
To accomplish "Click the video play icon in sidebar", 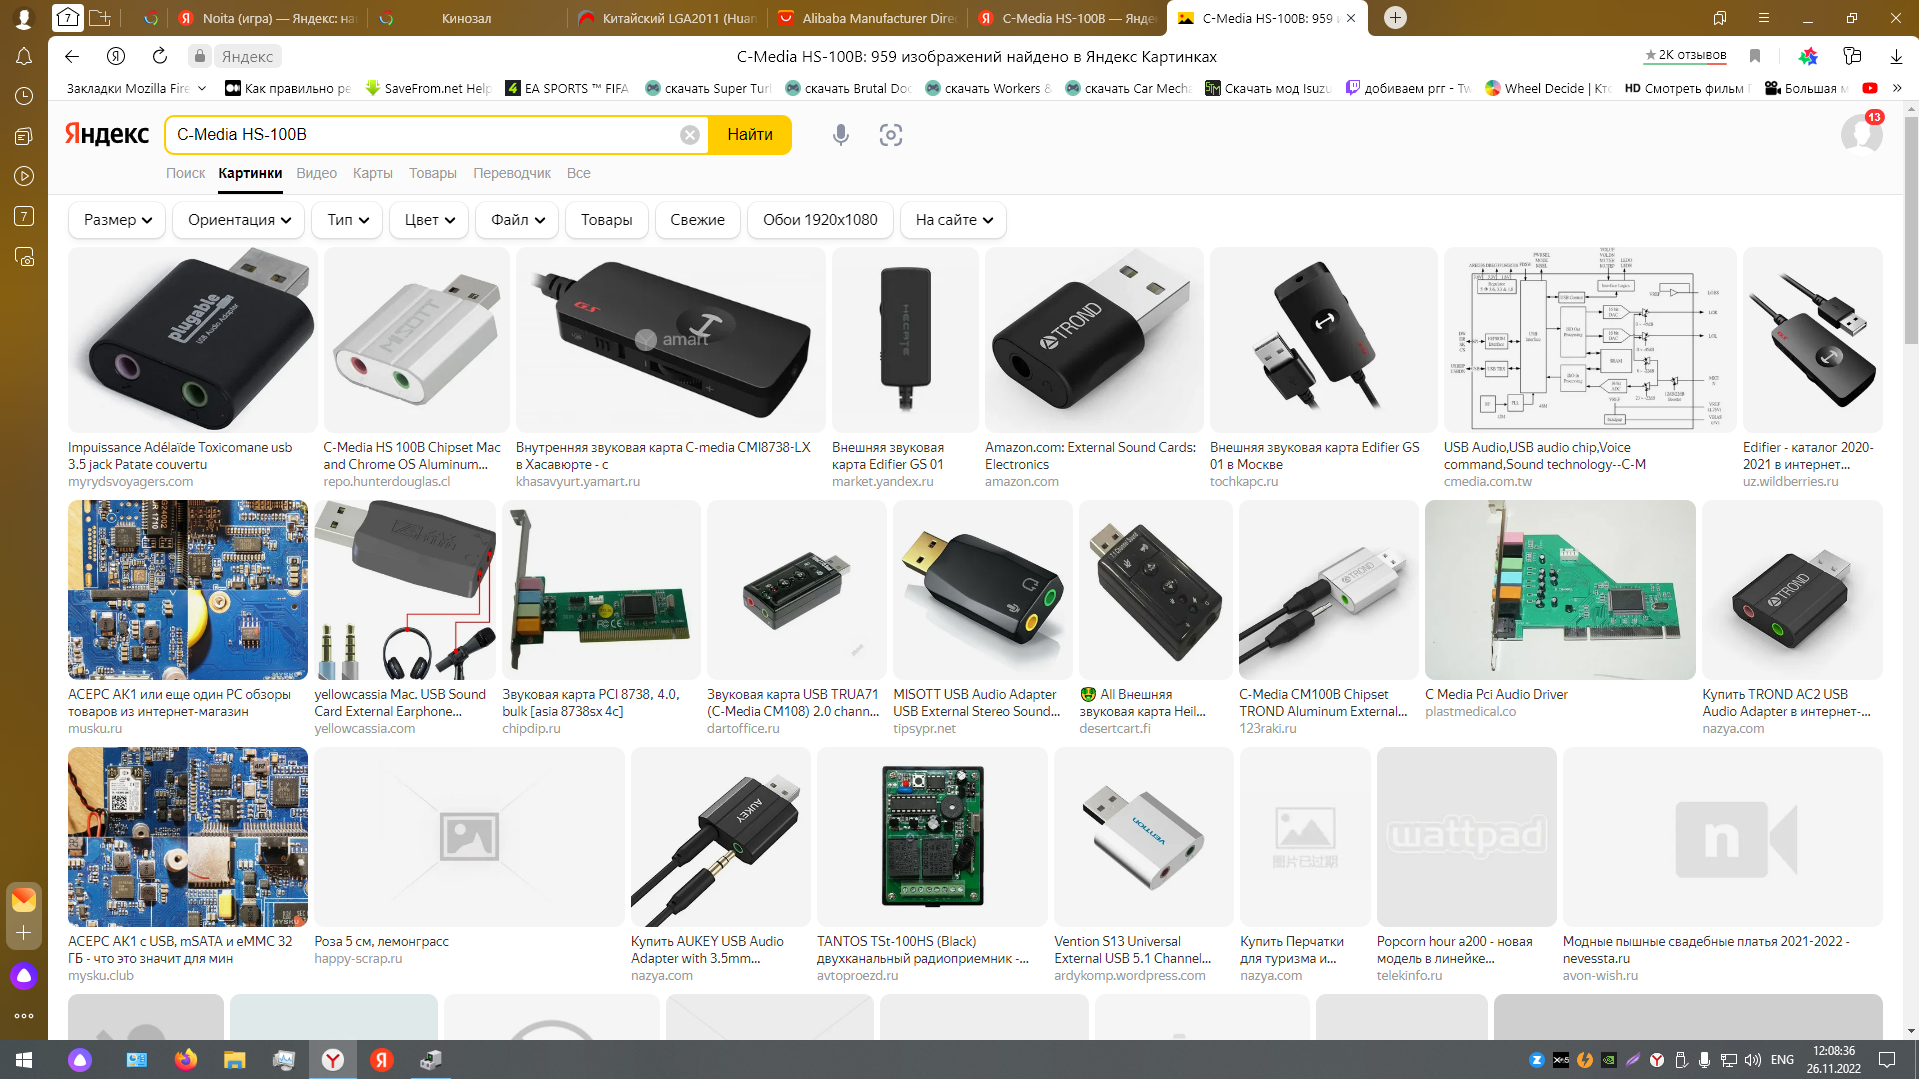I will pyautogui.click(x=24, y=176).
